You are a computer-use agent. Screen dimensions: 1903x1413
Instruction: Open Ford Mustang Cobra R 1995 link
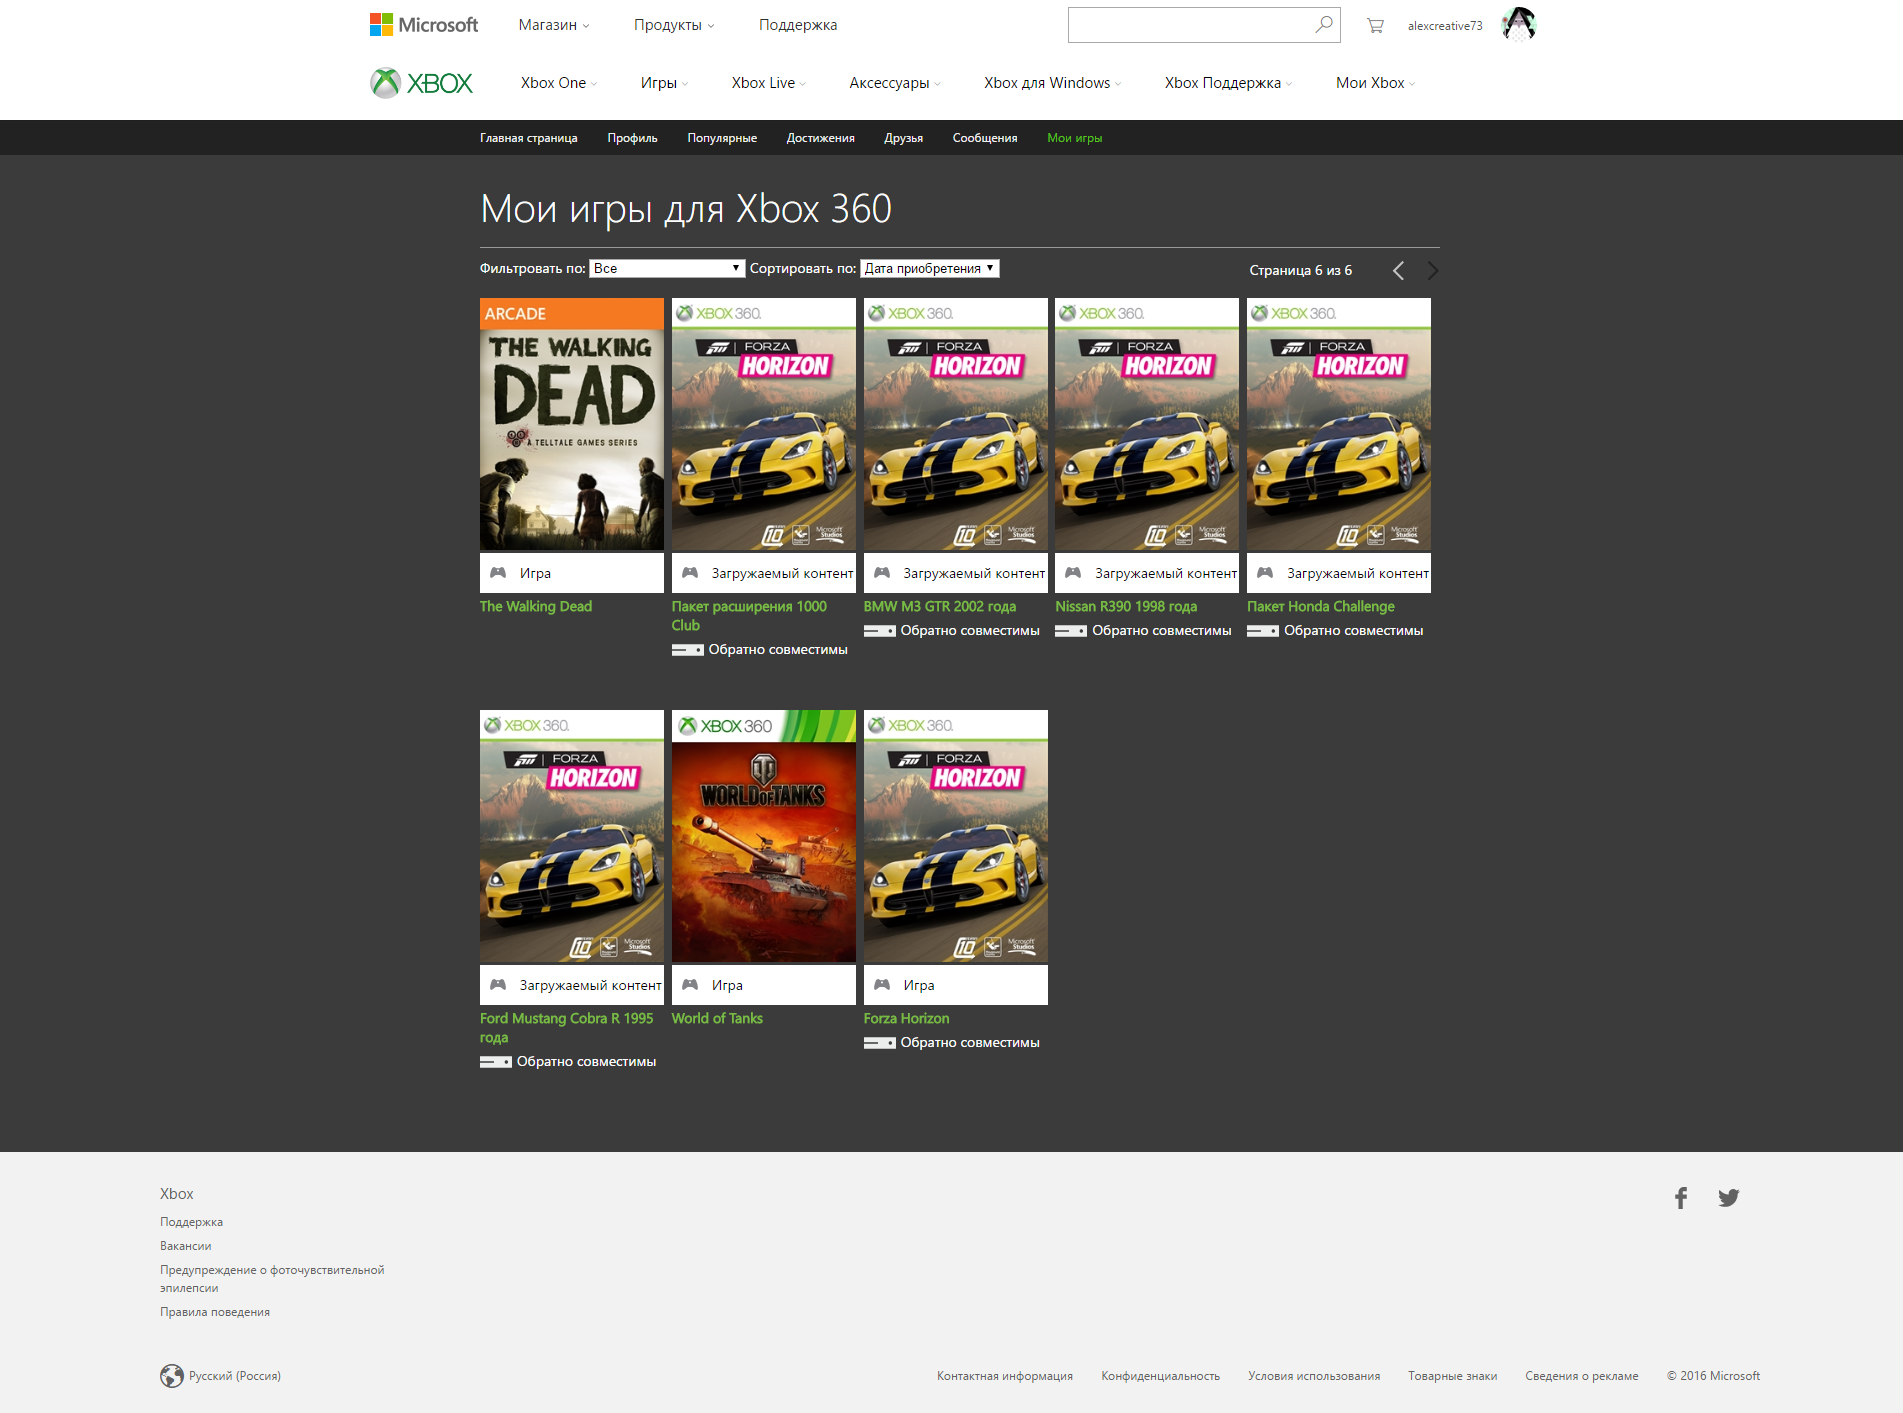tap(566, 1028)
